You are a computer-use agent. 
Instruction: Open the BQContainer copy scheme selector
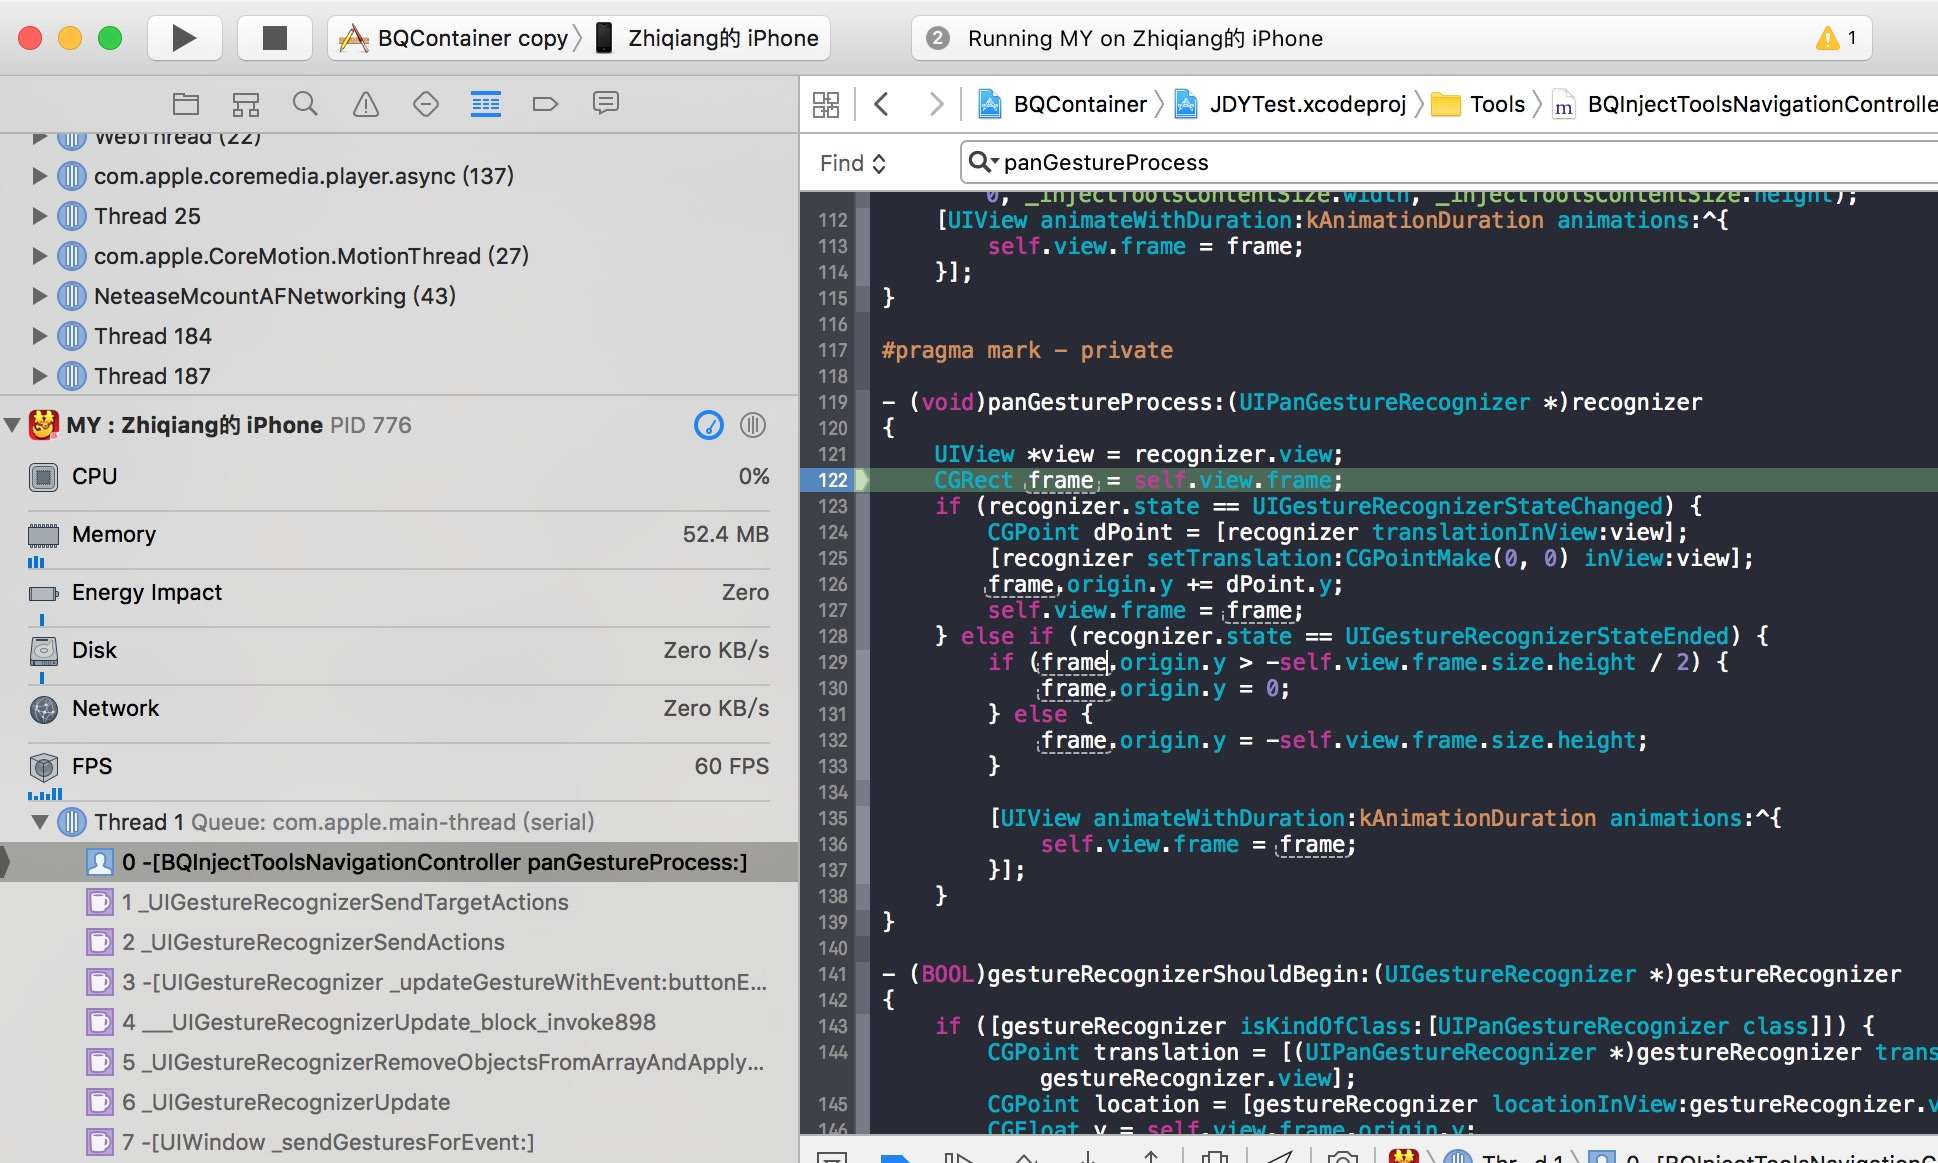pos(455,38)
